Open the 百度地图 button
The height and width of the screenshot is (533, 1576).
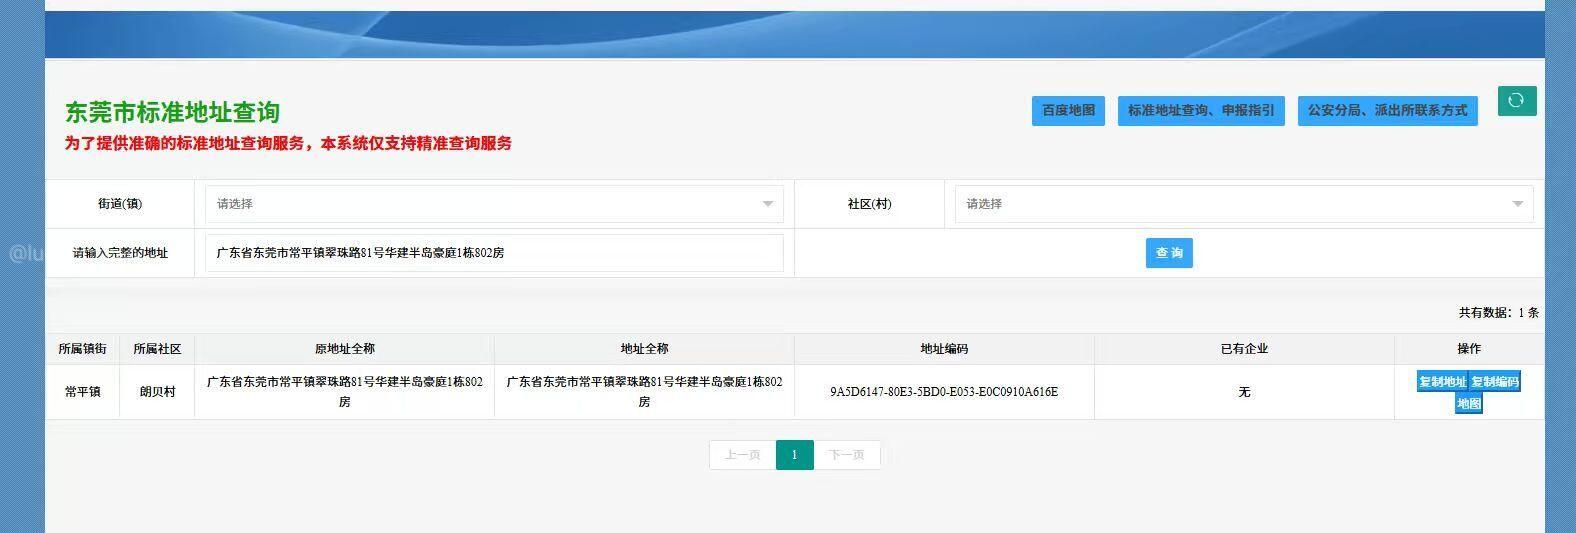(x=1068, y=111)
